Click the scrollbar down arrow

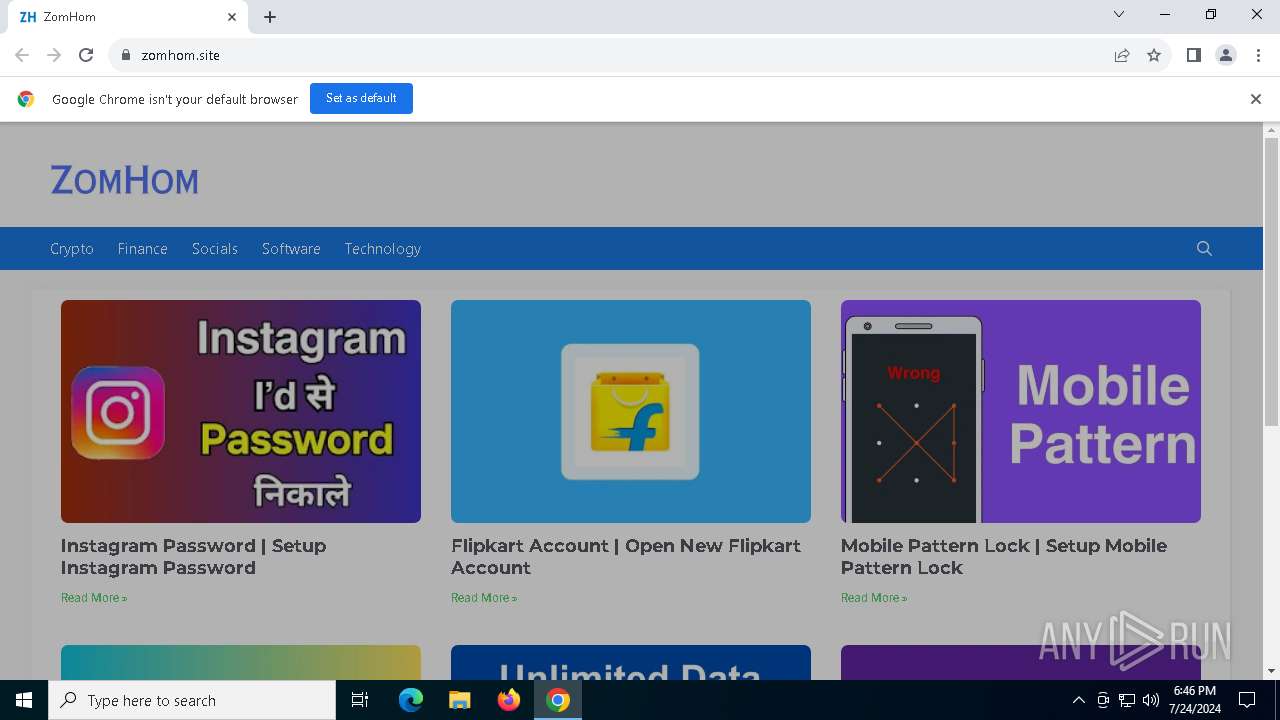(x=1271, y=671)
